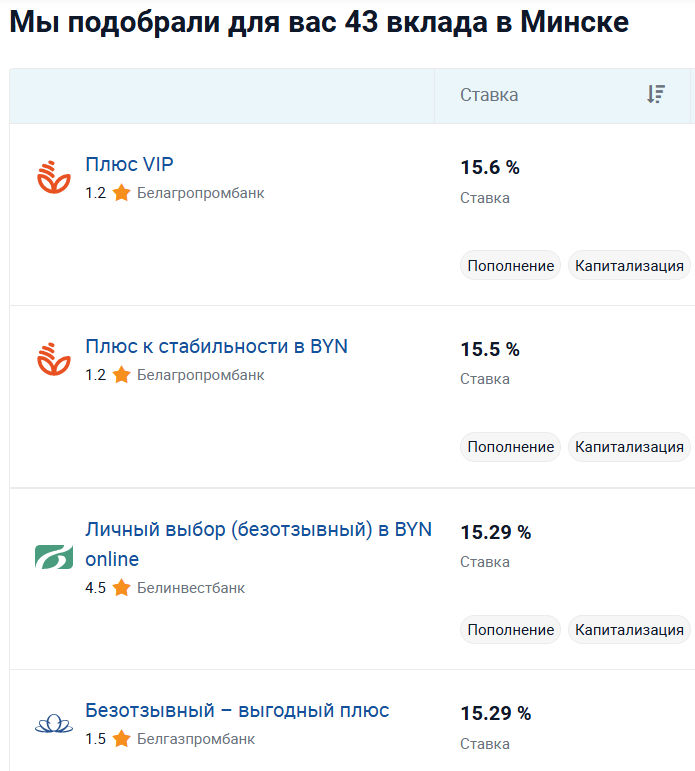Sort deposits using the Ставка sort icon
Viewport: 695px width, 771px height.
[656, 94]
